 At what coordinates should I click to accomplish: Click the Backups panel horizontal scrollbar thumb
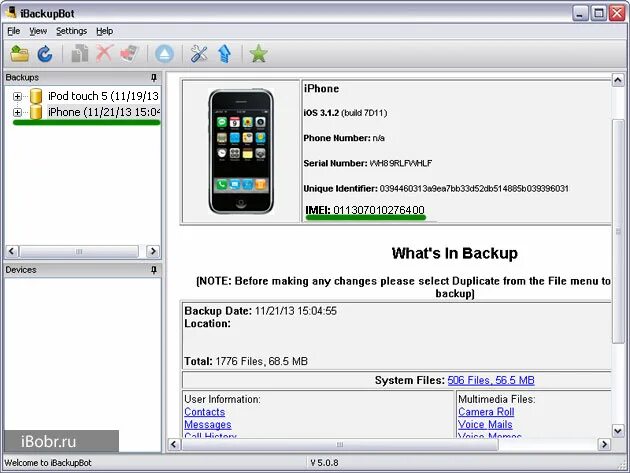tap(79, 251)
